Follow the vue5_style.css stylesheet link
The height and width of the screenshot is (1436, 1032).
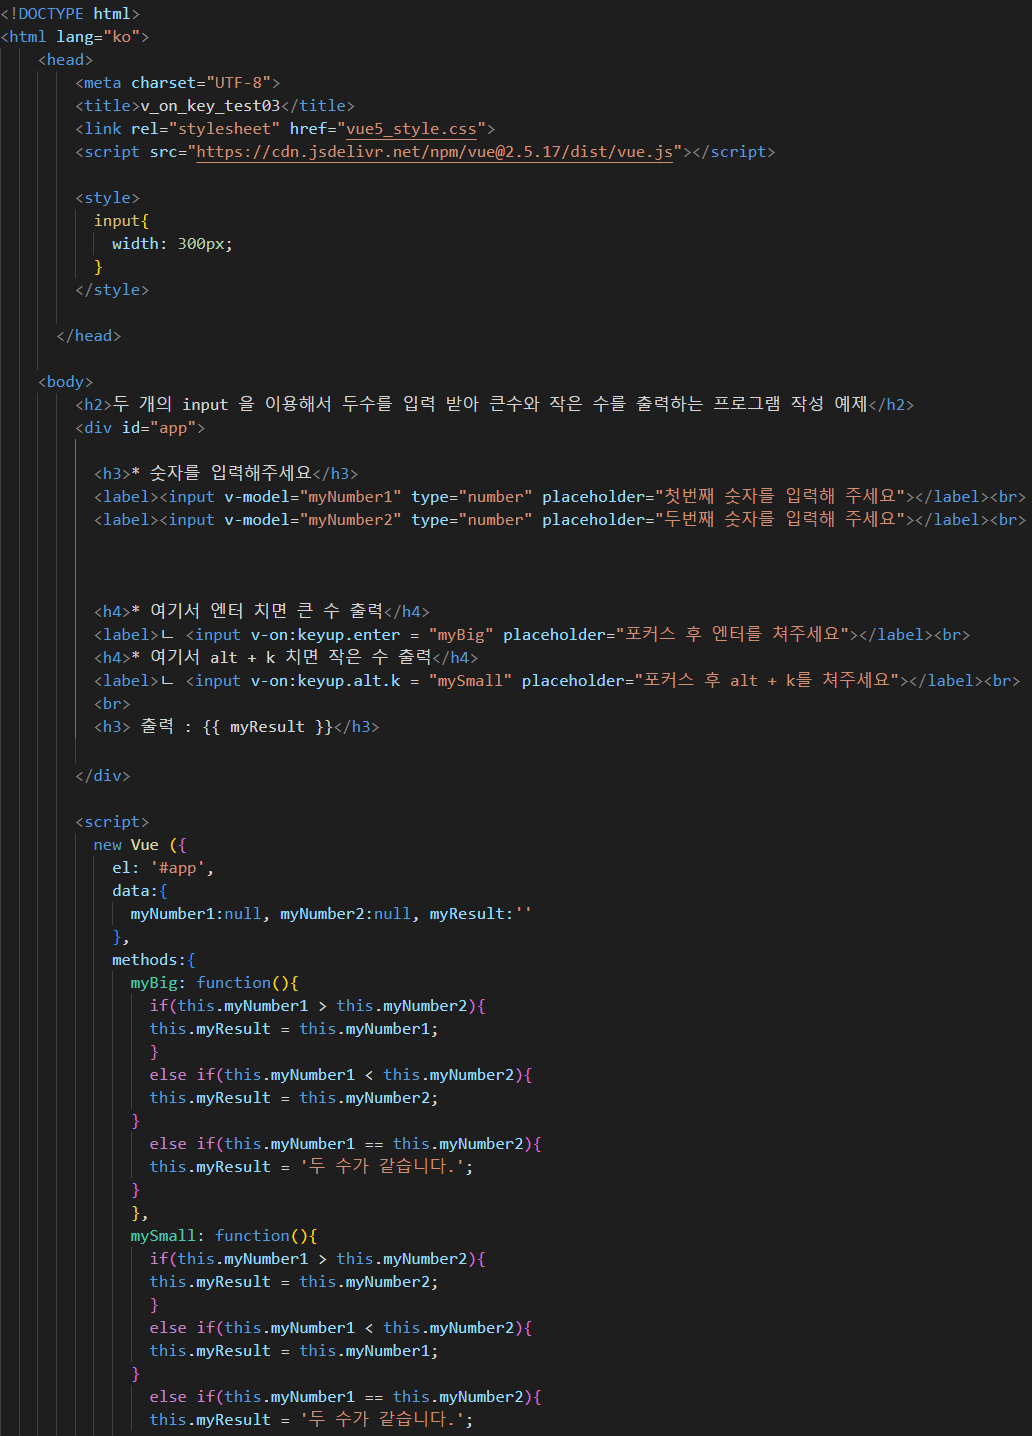411,129
